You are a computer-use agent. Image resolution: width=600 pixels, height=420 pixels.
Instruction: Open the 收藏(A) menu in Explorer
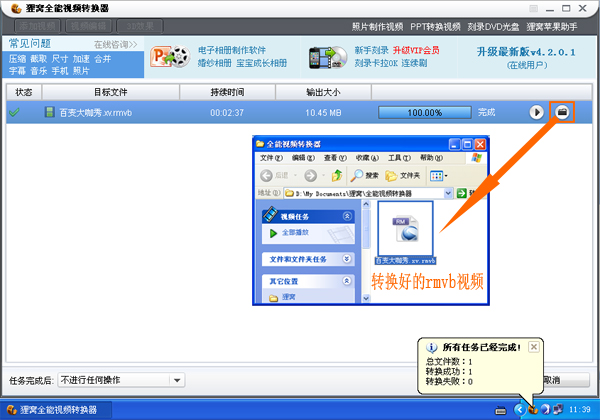tap(367, 158)
